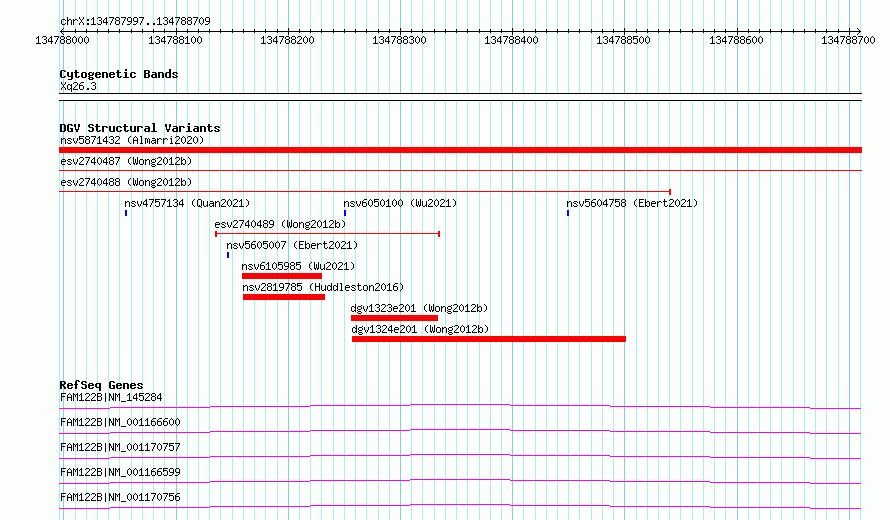Click the nsv4757134 (Quan2021) label
The height and width of the screenshot is (520, 890).
(x=187, y=203)
